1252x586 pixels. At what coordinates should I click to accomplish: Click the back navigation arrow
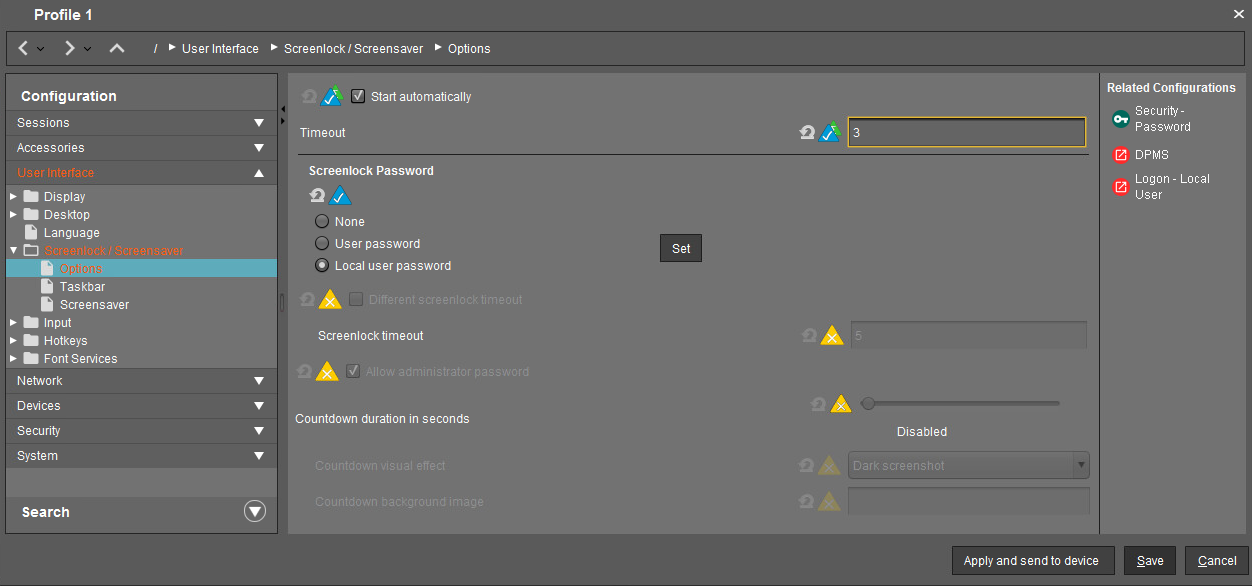[x=24, y=48]
